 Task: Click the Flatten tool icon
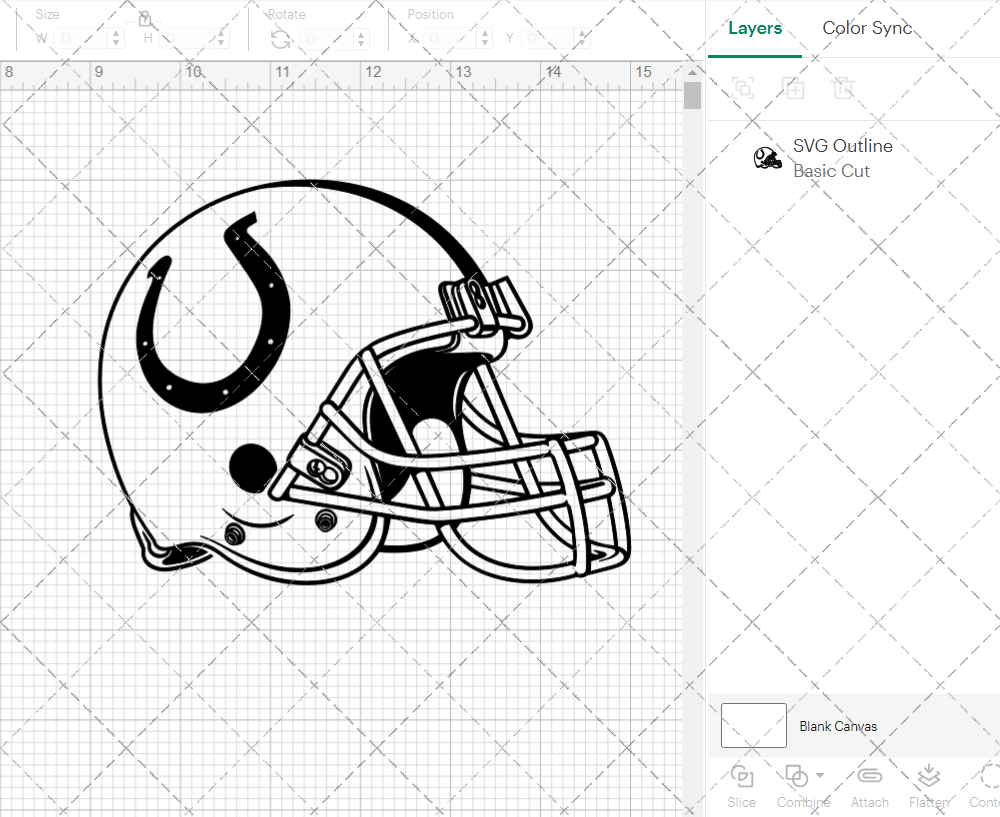click(x=928, y=777)
